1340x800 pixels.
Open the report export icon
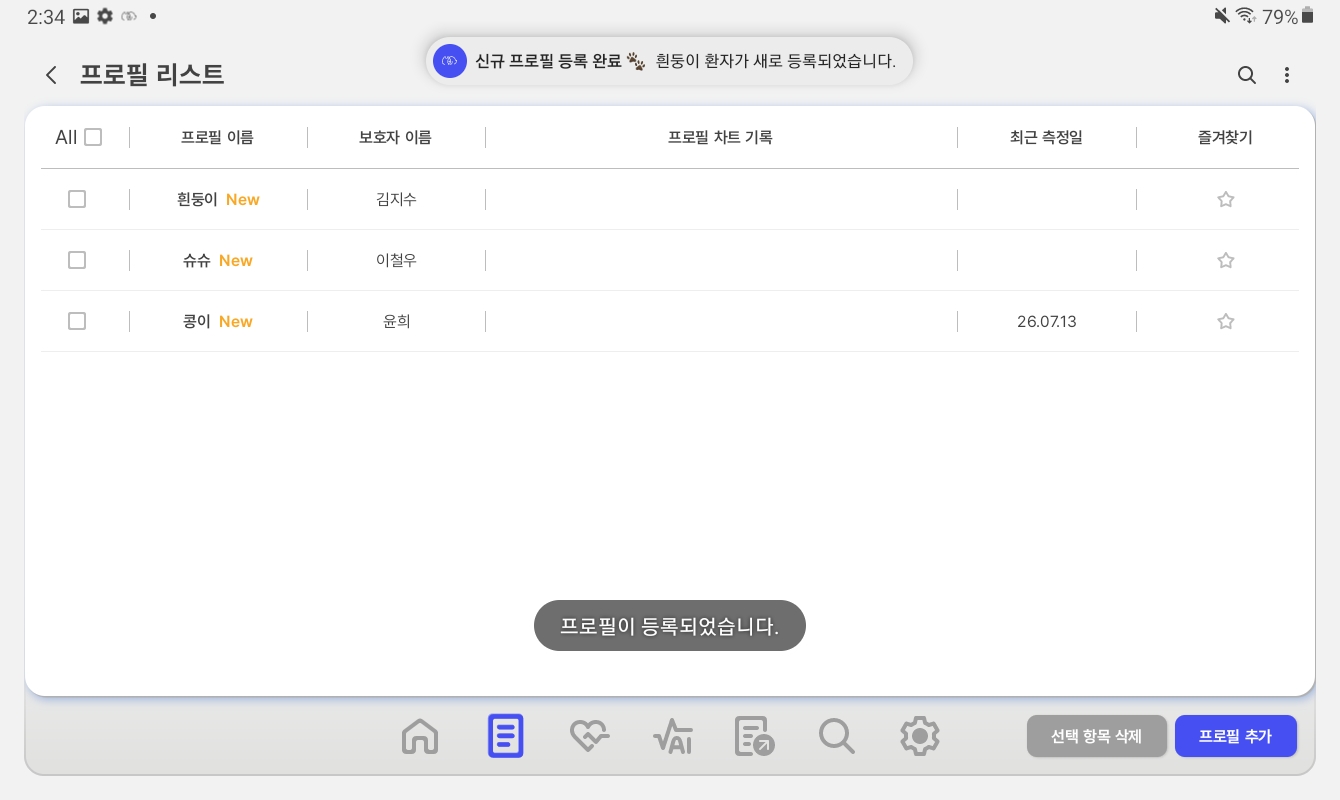coord(754,737)
